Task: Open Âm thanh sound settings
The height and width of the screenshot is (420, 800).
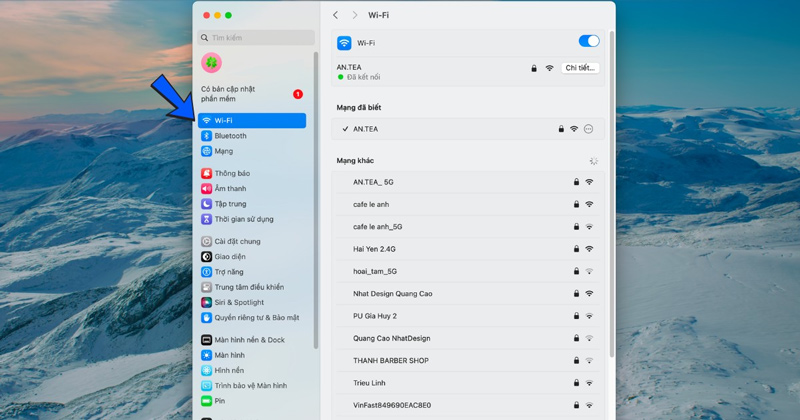Action: (230, 189)
